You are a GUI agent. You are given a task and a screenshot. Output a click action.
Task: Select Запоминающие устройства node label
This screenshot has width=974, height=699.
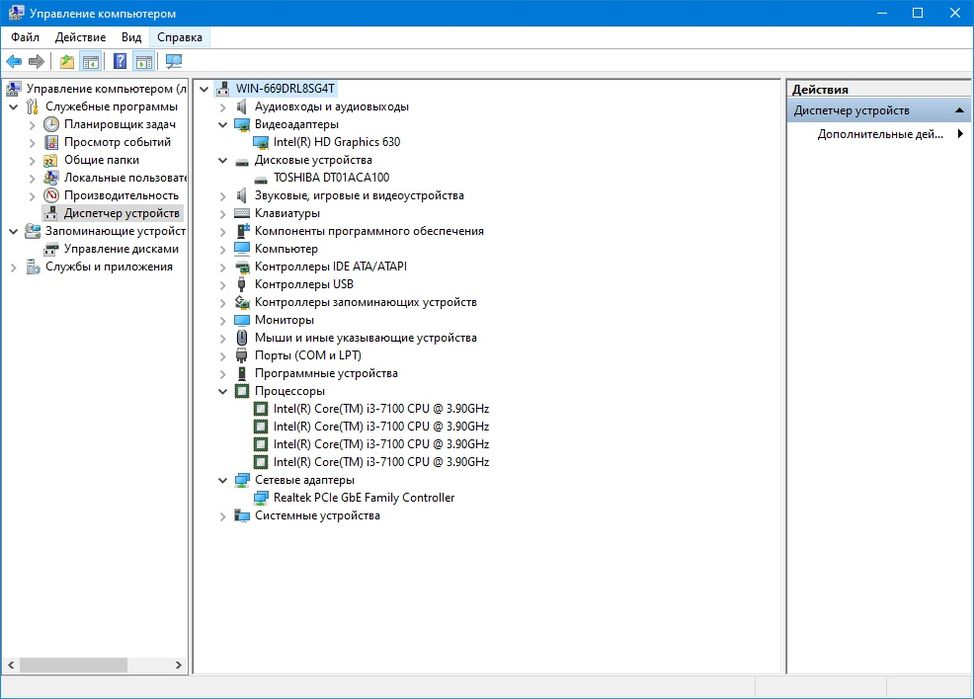click(116, 231)
